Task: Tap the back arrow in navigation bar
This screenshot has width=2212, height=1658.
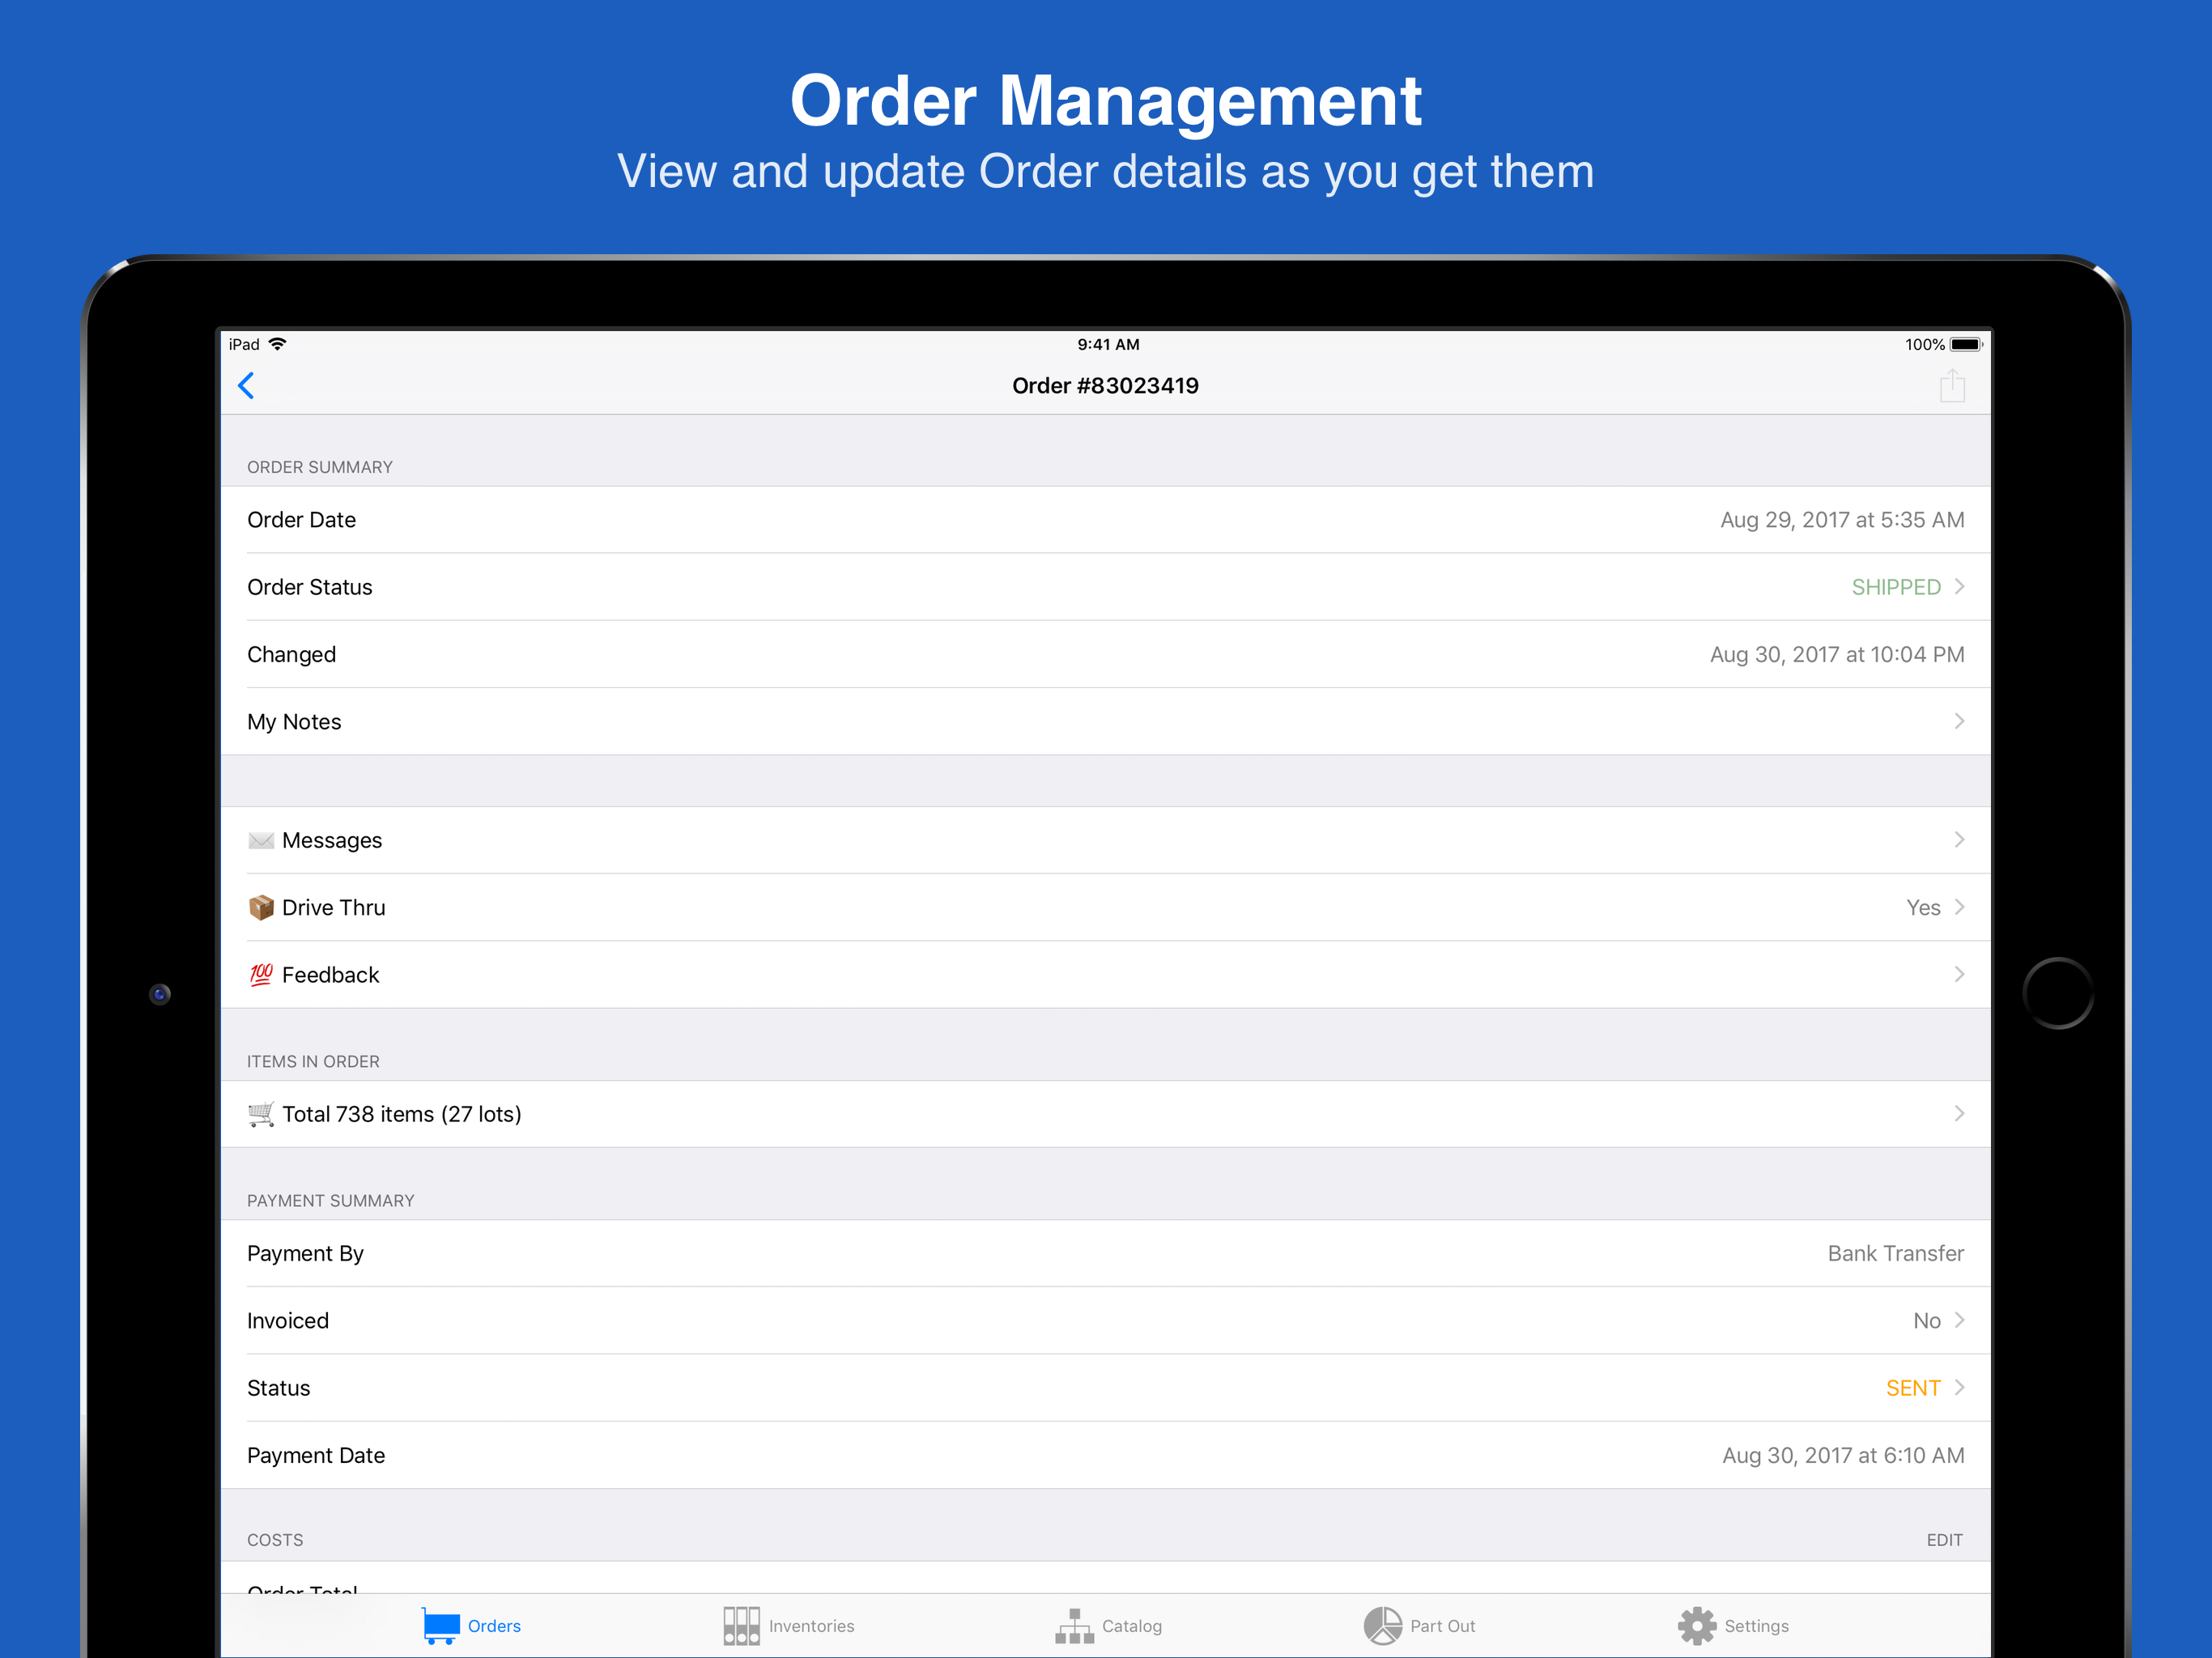Action: pos(246,386)
